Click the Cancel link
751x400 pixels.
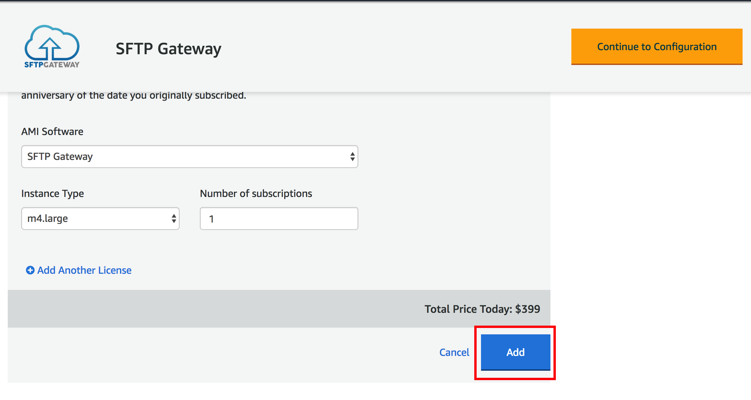[454, 353]
